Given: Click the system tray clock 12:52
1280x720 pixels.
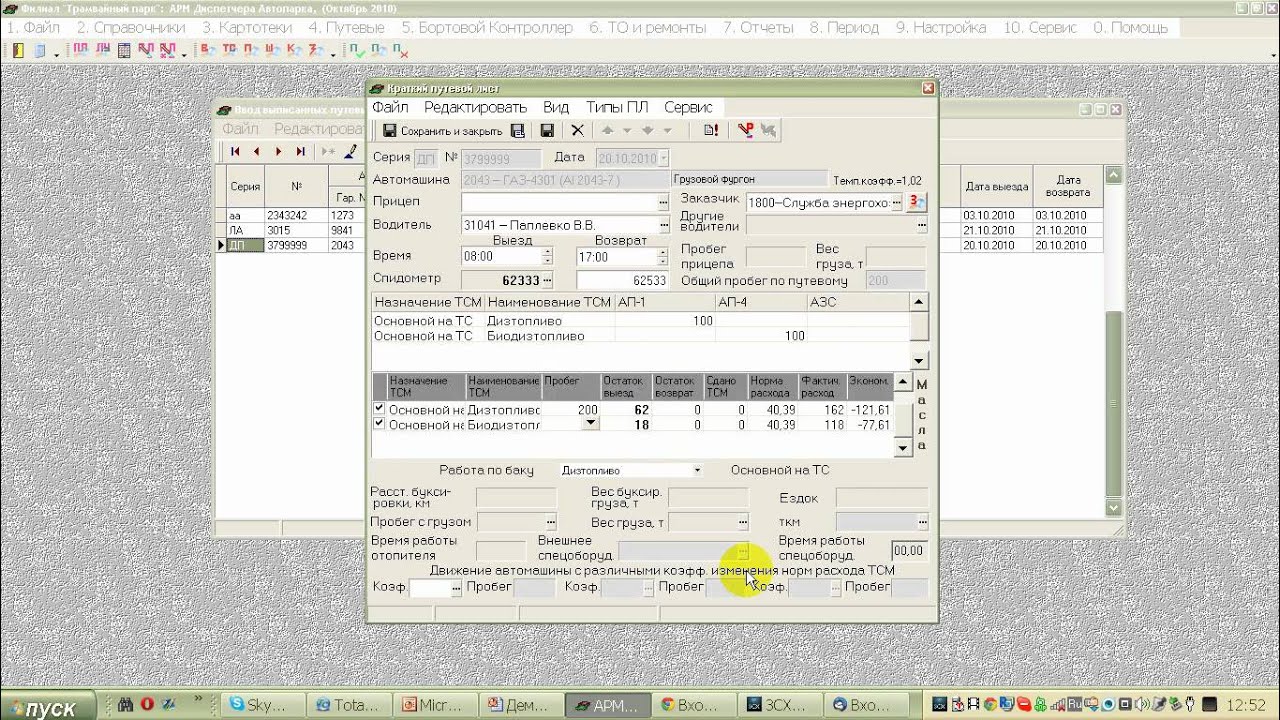Looking at the screenshot, I should point(1246,705).
